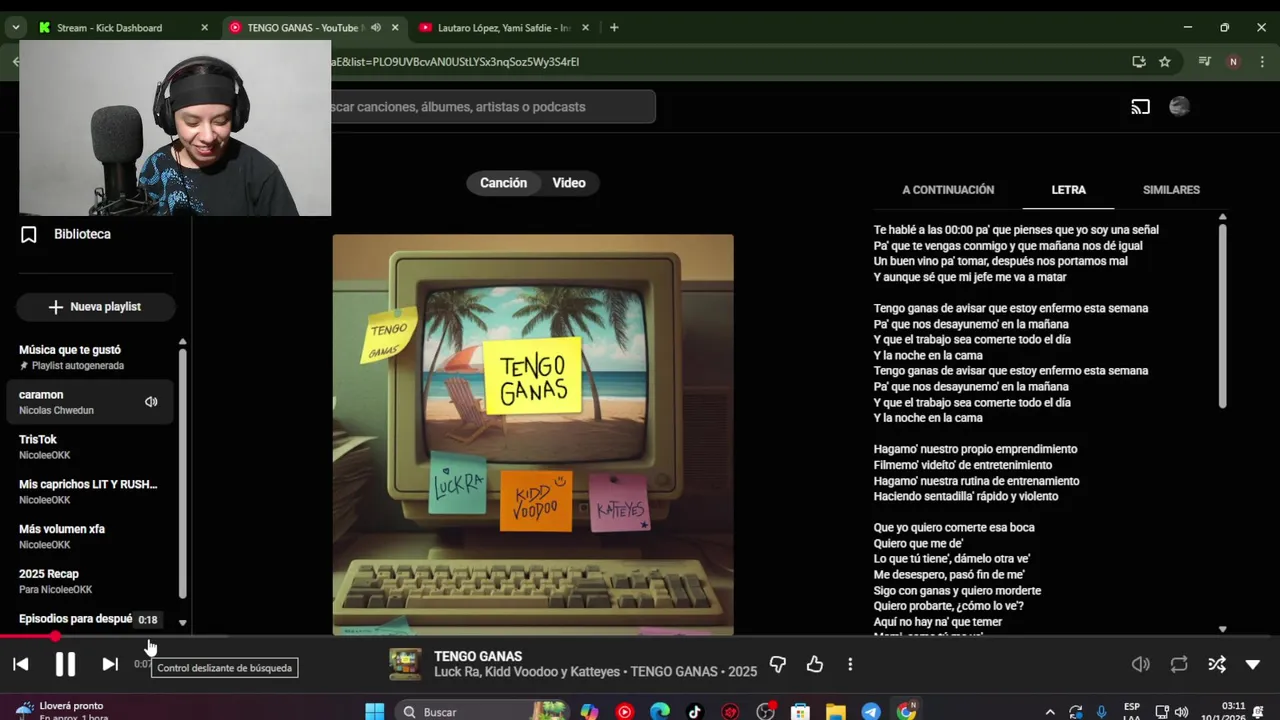This screenshot has height=720, width=1280.
Task: Click the Cast to device icon
Action: pos(1140,107)
